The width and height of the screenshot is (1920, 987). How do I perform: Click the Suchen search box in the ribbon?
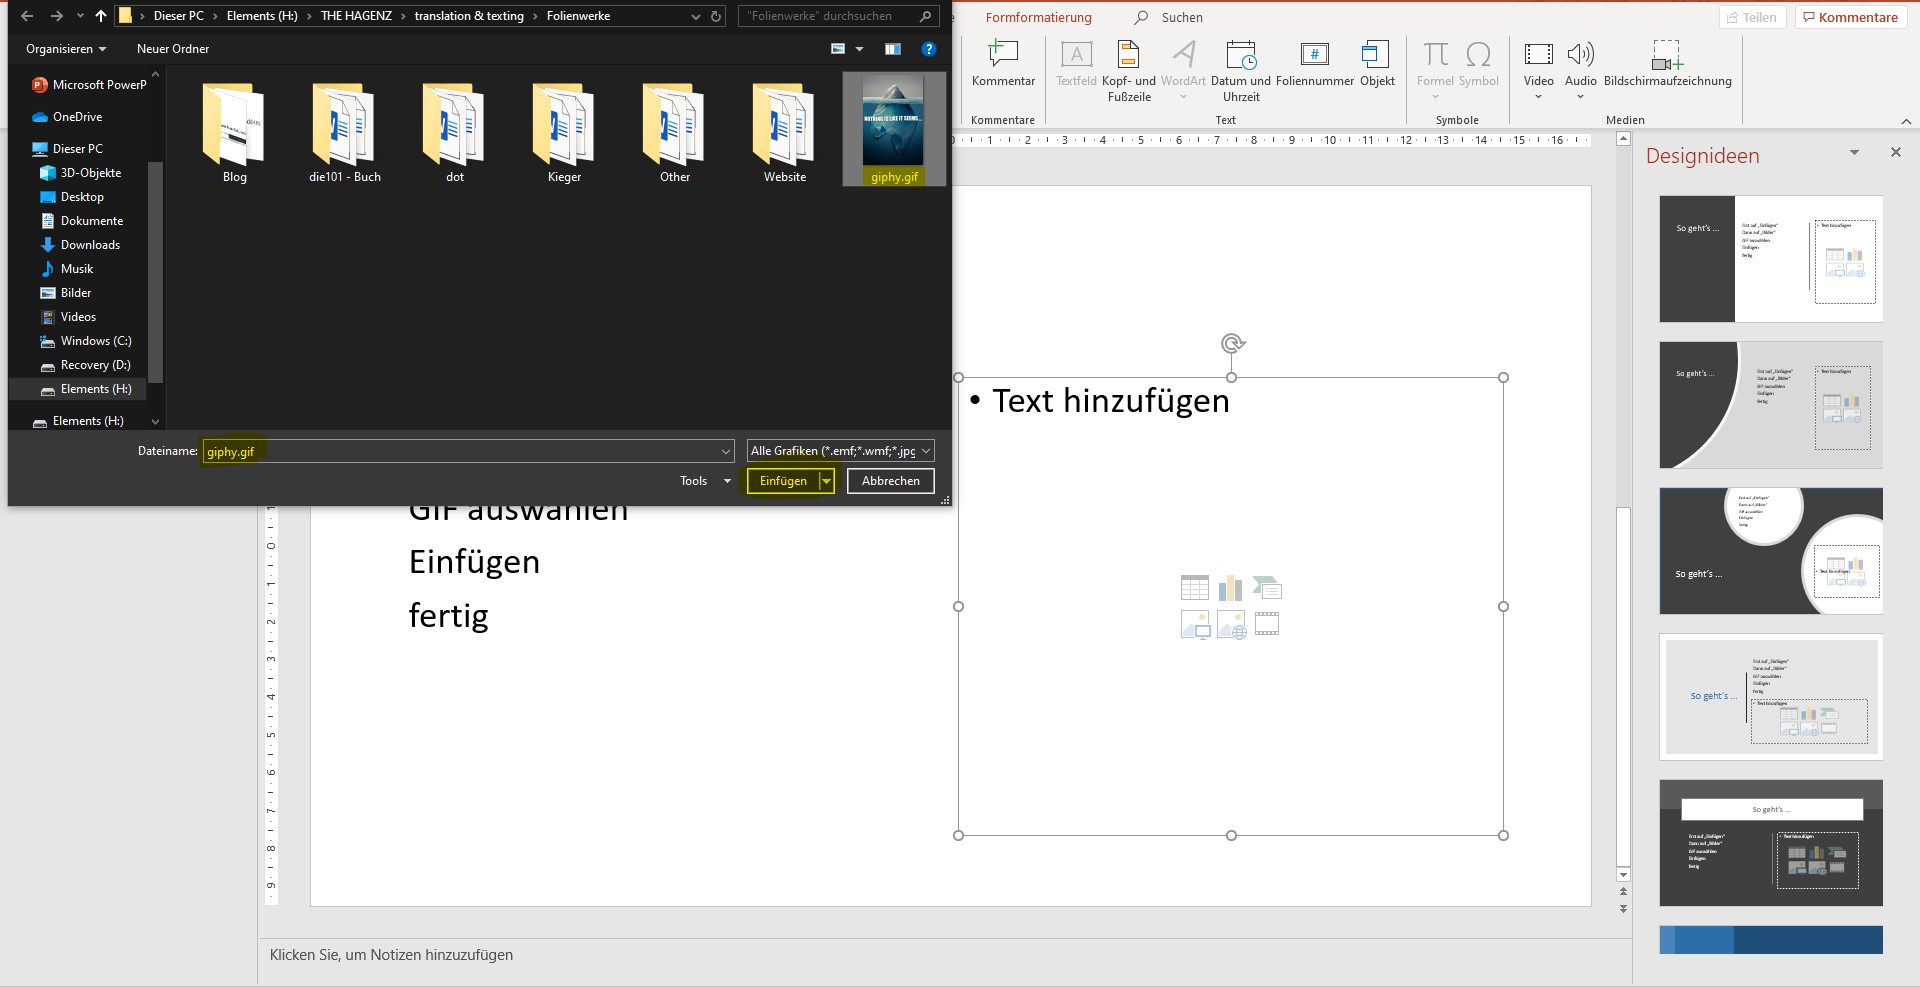click(x=1169, y=17)
